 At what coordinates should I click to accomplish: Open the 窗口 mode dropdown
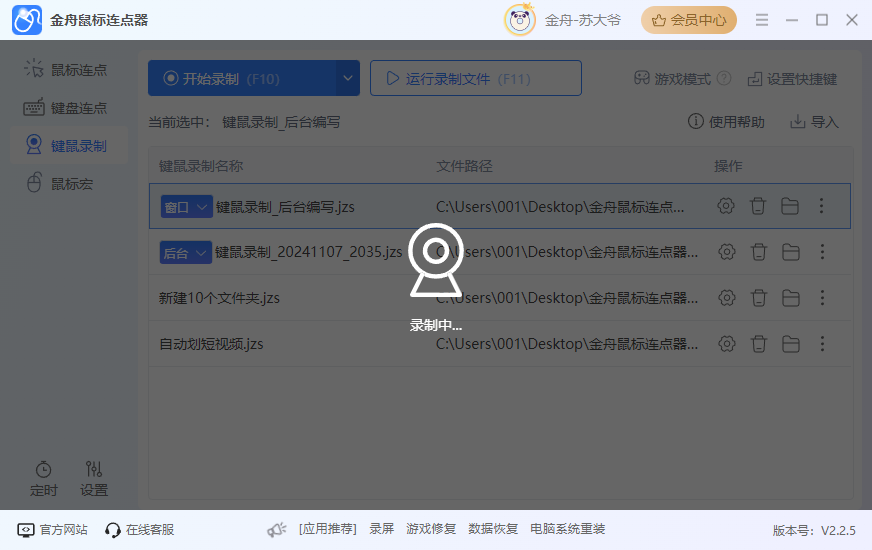[x=186, y=207]
